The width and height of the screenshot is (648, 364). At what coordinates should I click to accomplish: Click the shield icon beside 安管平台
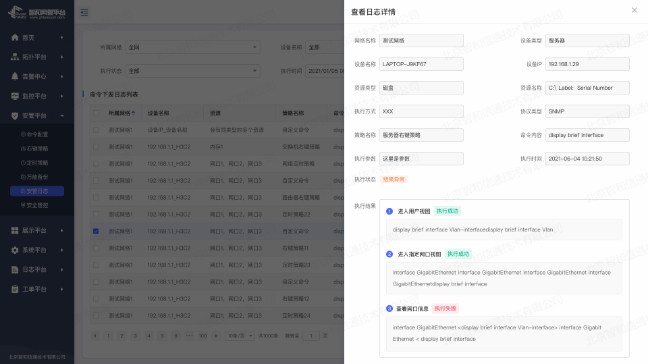coord(15,116)
